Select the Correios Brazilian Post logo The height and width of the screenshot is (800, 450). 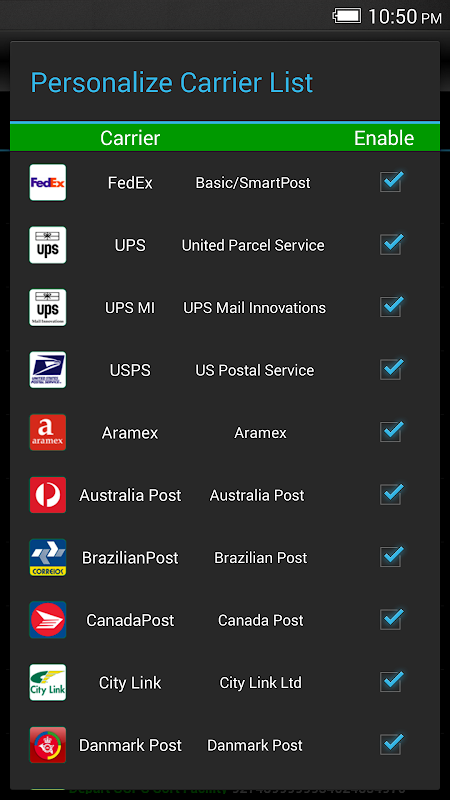(x=47, y=558)
